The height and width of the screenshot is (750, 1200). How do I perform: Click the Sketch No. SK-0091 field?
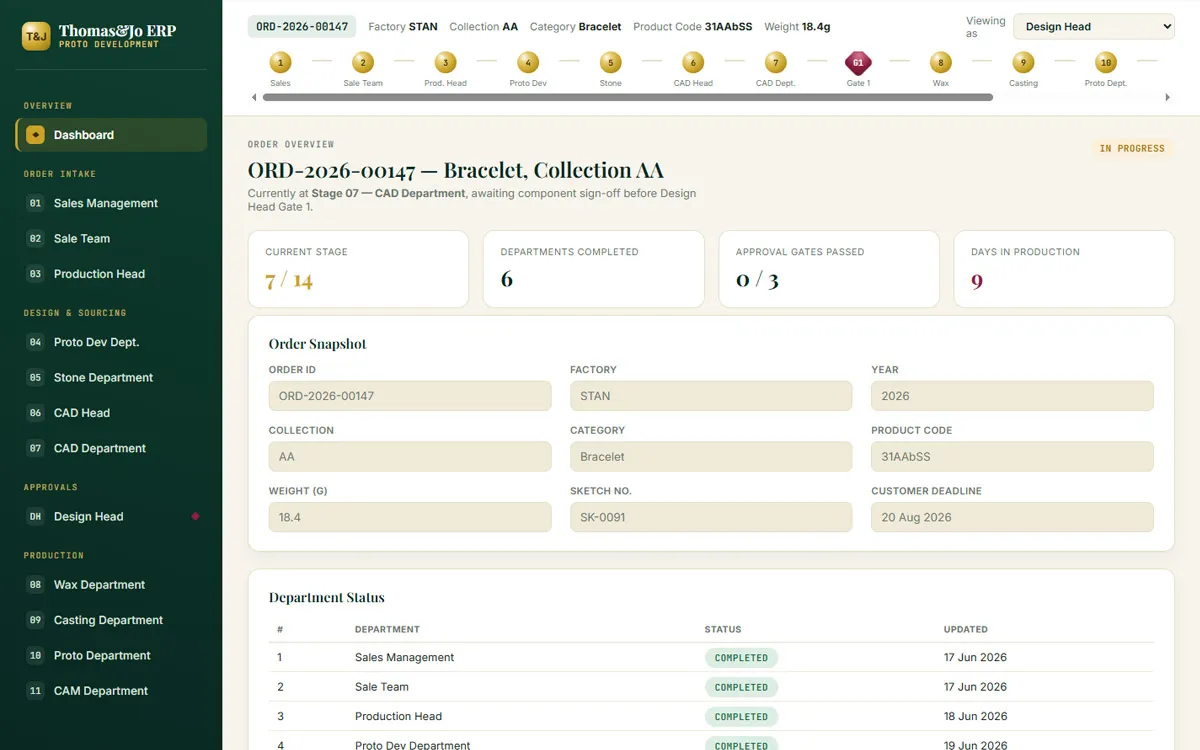pyautogui.click(x=711, y=517)
